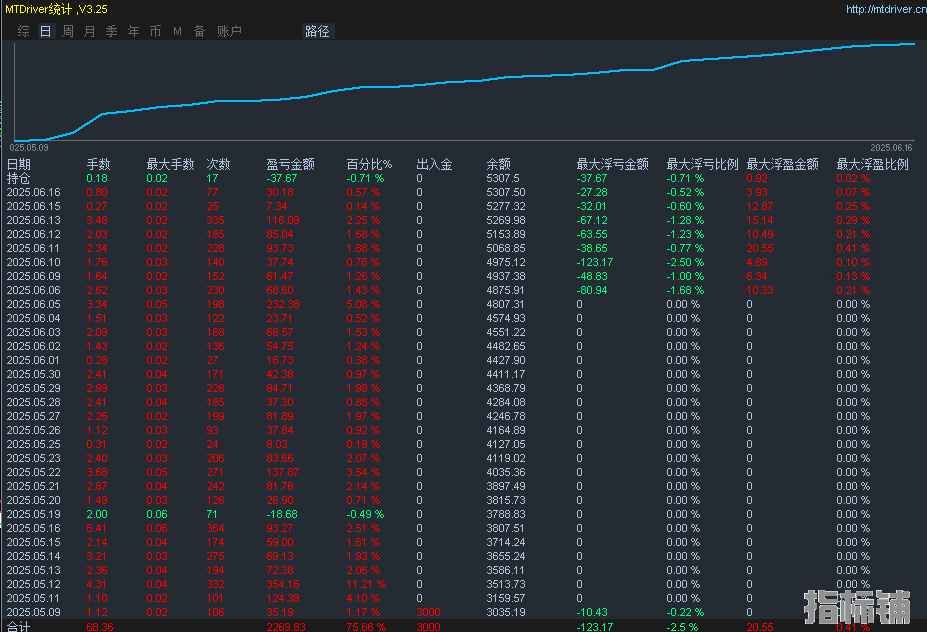This screenshot has width=927, height=632.
Task: Click percentage 11.21 %
Action: point(366,584)
